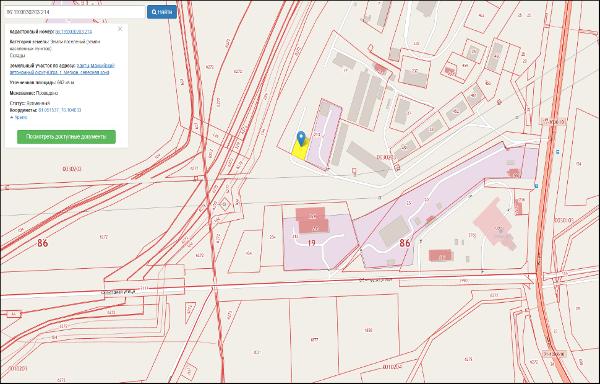600x384 pixels.
Task: Click gray building inside lilac parcel 86
Action: tap(394, 231)
